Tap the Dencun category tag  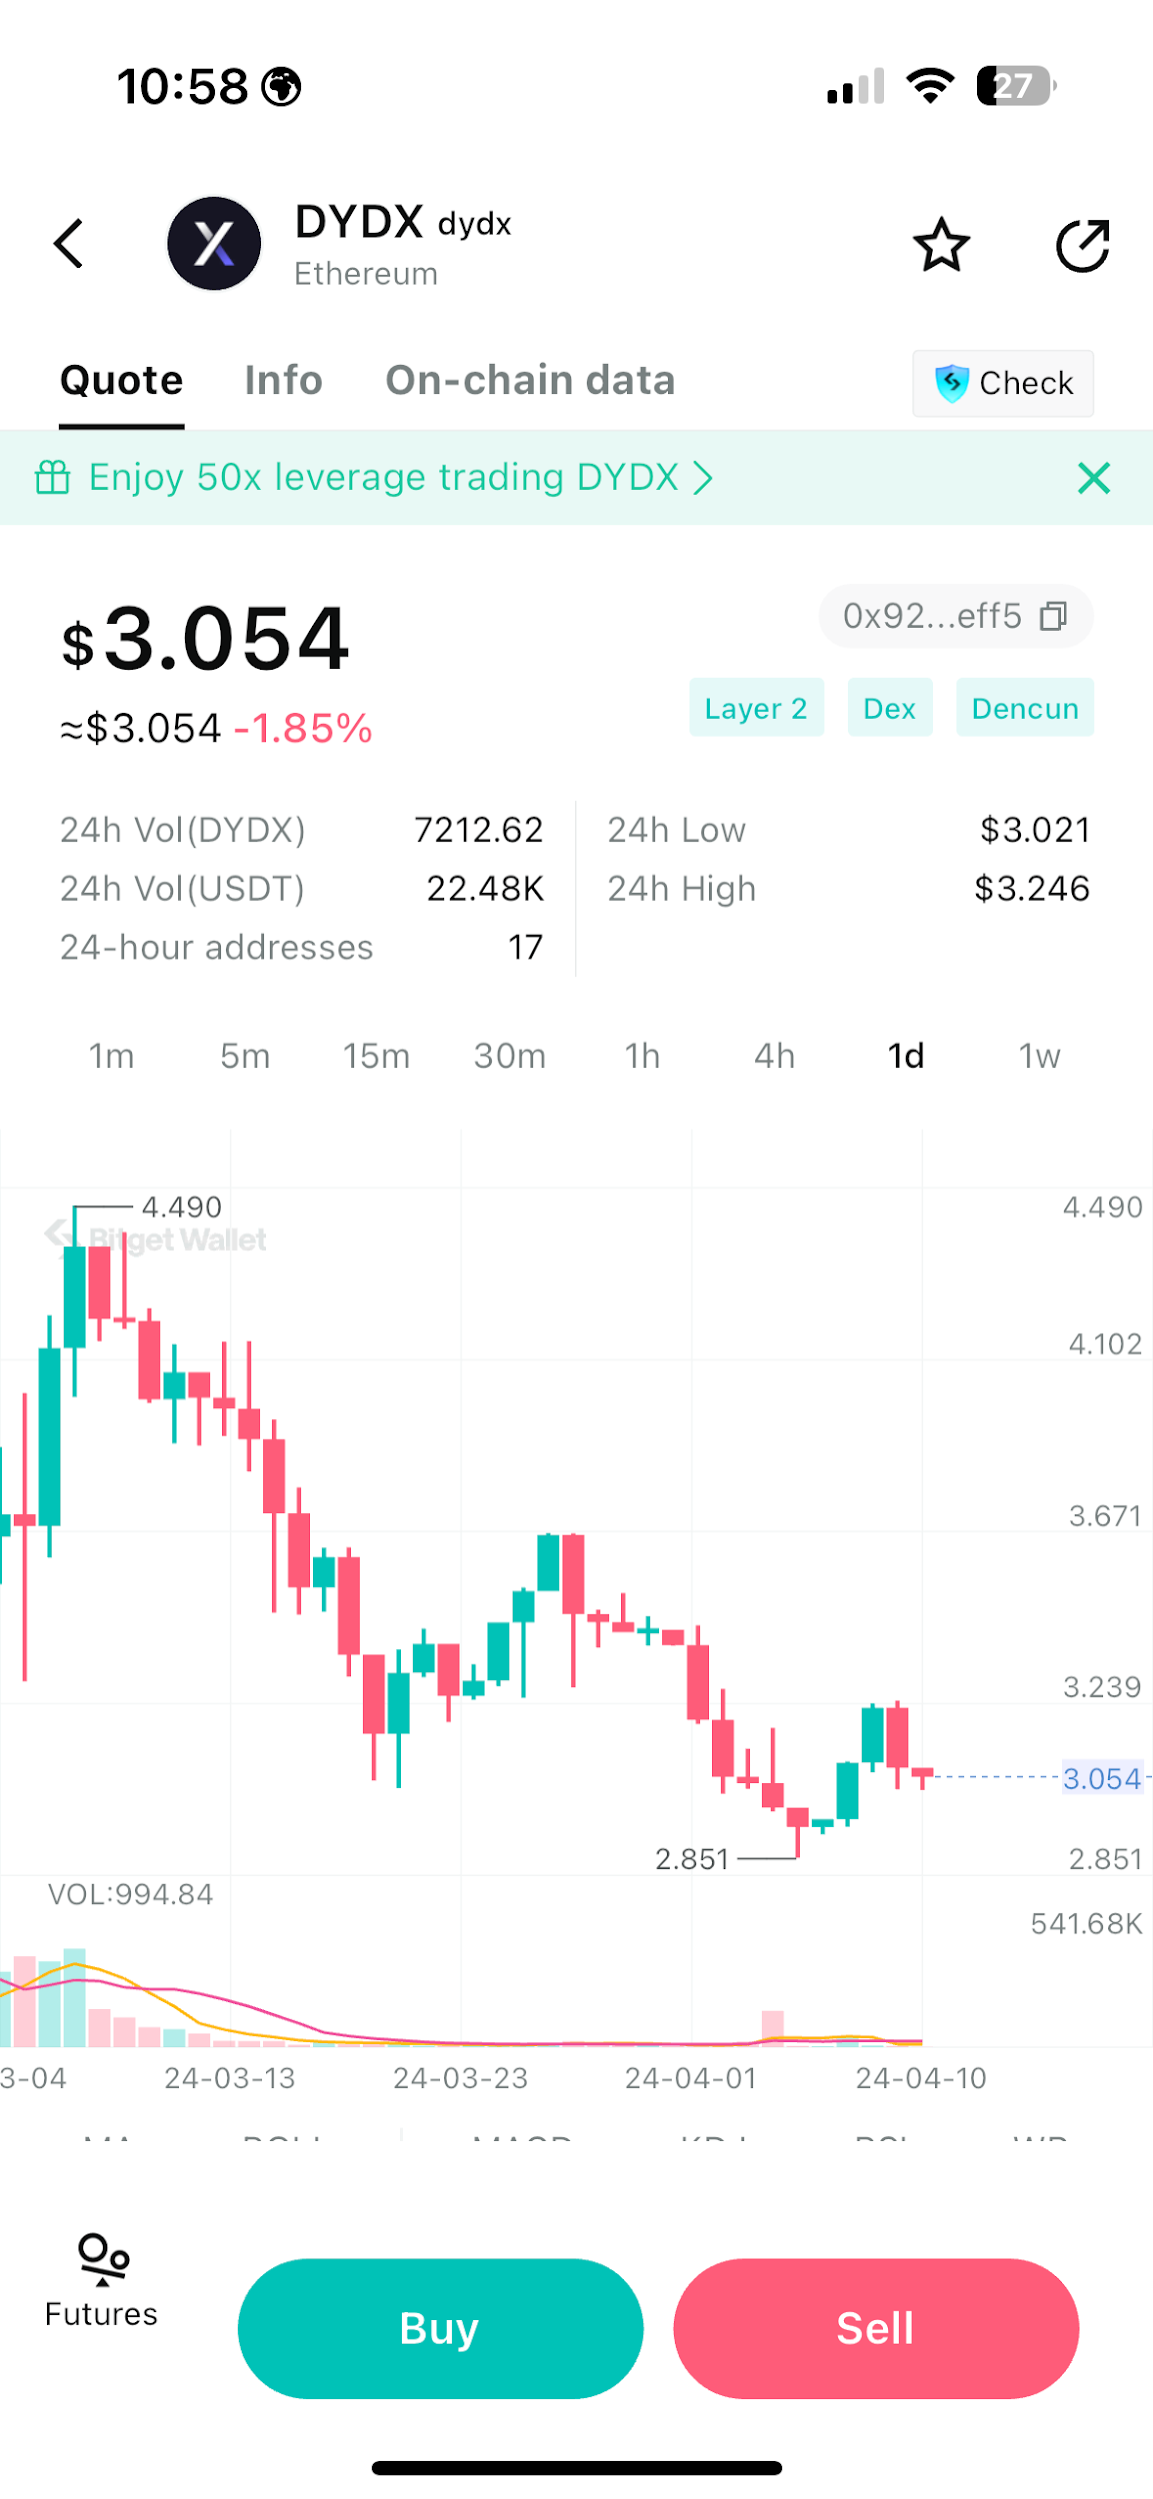[x=1024, y=708]
